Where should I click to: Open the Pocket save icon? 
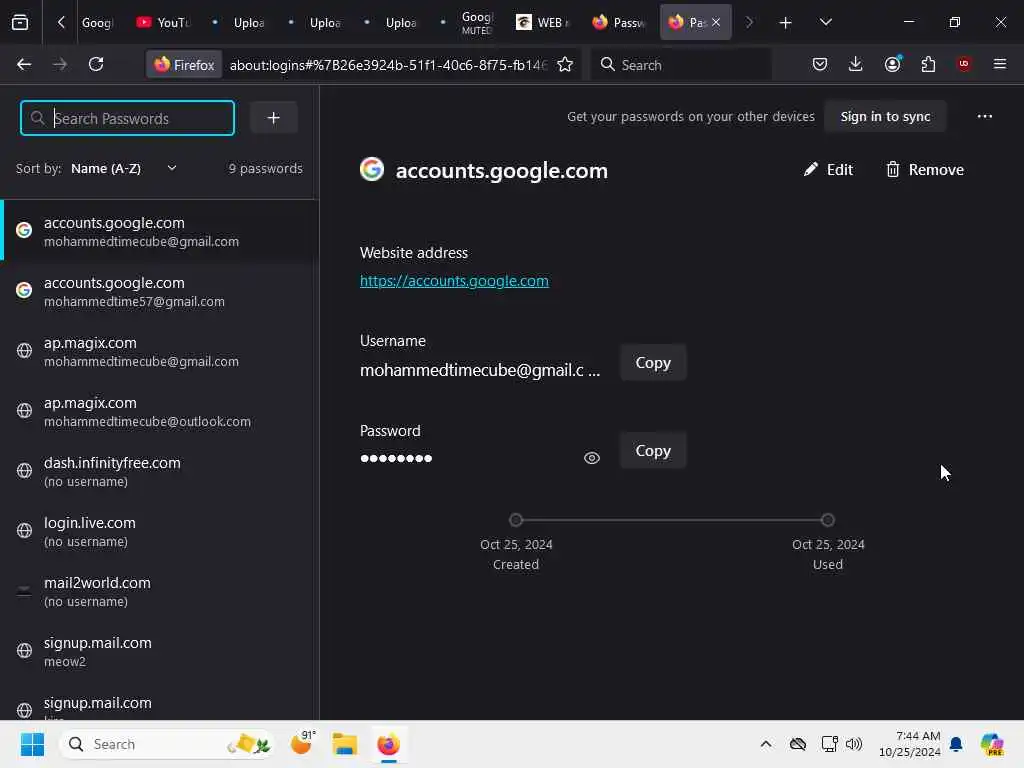pyautogui.click(x=820, y=64)
